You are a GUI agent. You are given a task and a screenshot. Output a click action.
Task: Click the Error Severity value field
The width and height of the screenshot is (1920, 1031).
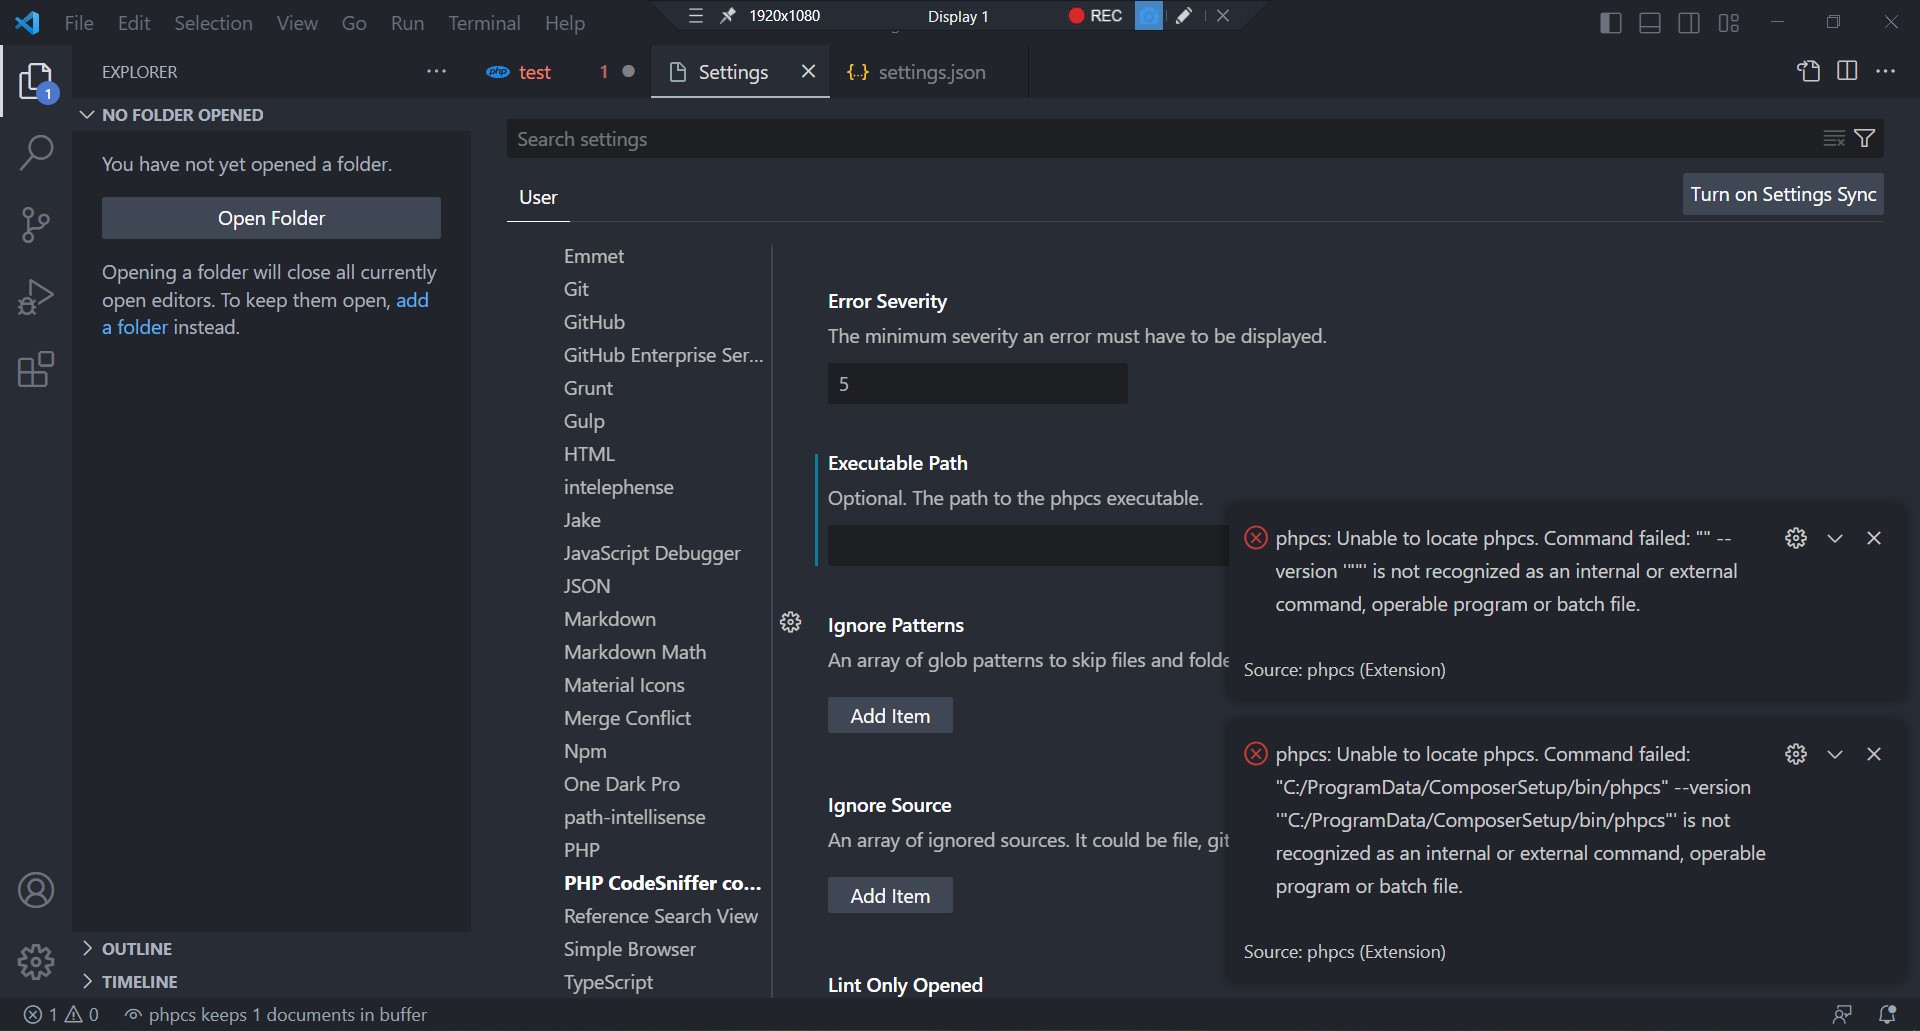coord(977,384)
